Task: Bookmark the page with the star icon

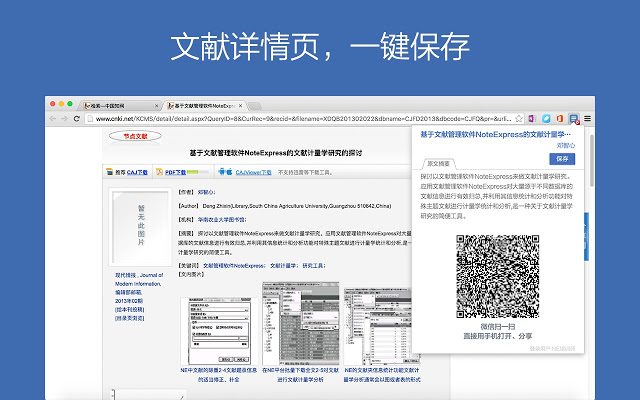Action: [x=519, y=118]
